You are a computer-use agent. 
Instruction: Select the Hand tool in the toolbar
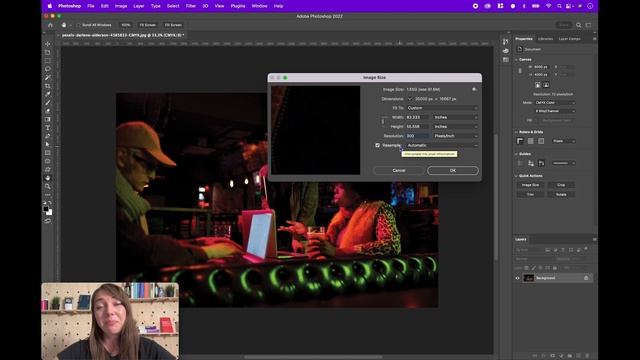(x=48, y=178)
